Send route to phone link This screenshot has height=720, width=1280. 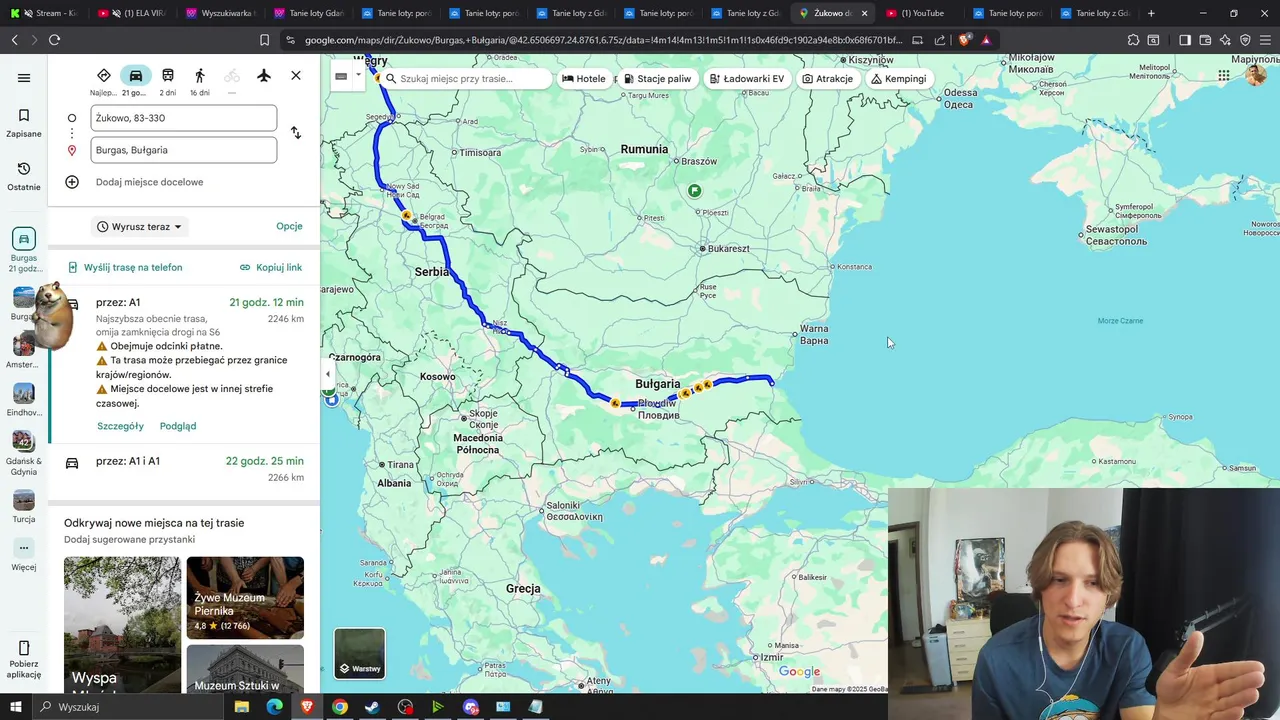125,268
